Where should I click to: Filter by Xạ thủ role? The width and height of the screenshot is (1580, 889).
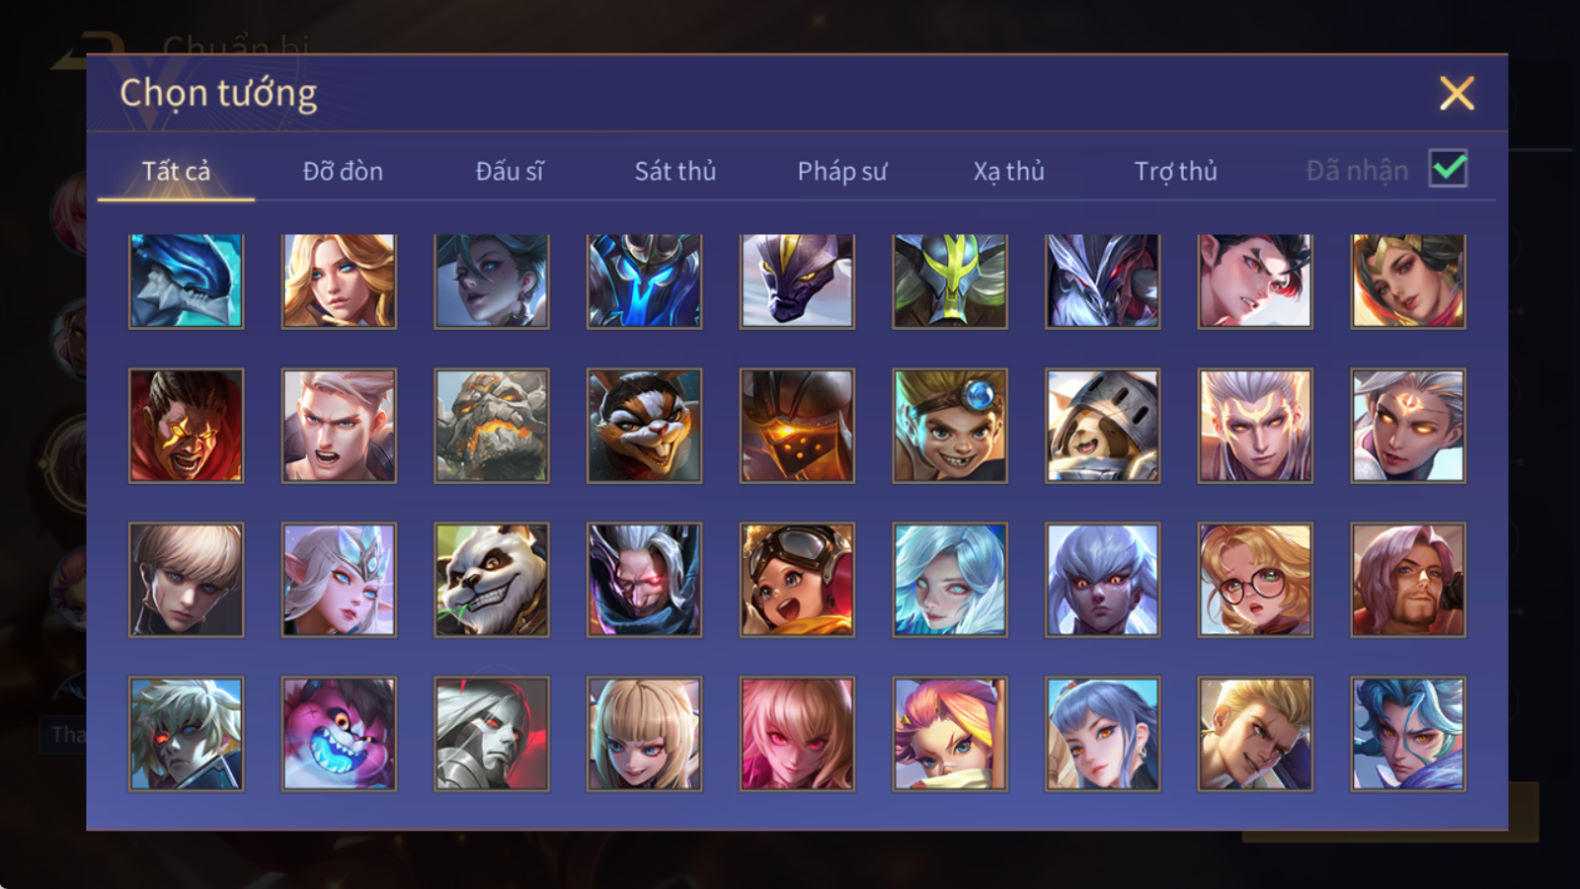coord(1009,171)
